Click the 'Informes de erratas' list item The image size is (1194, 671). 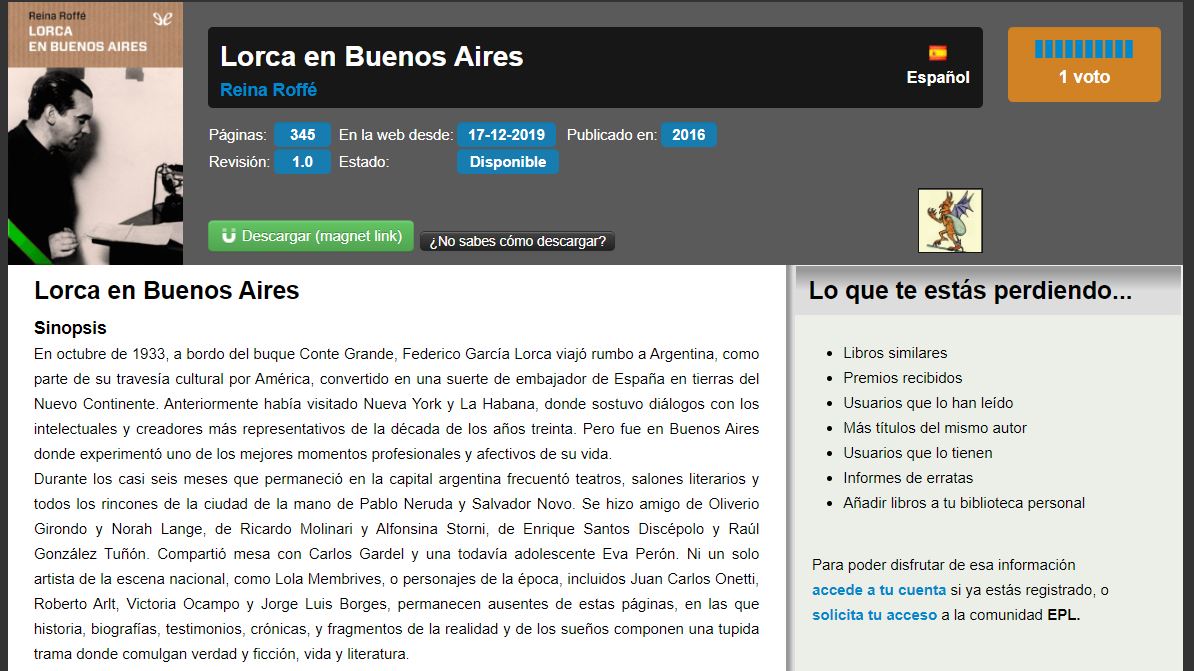point(907,478)
